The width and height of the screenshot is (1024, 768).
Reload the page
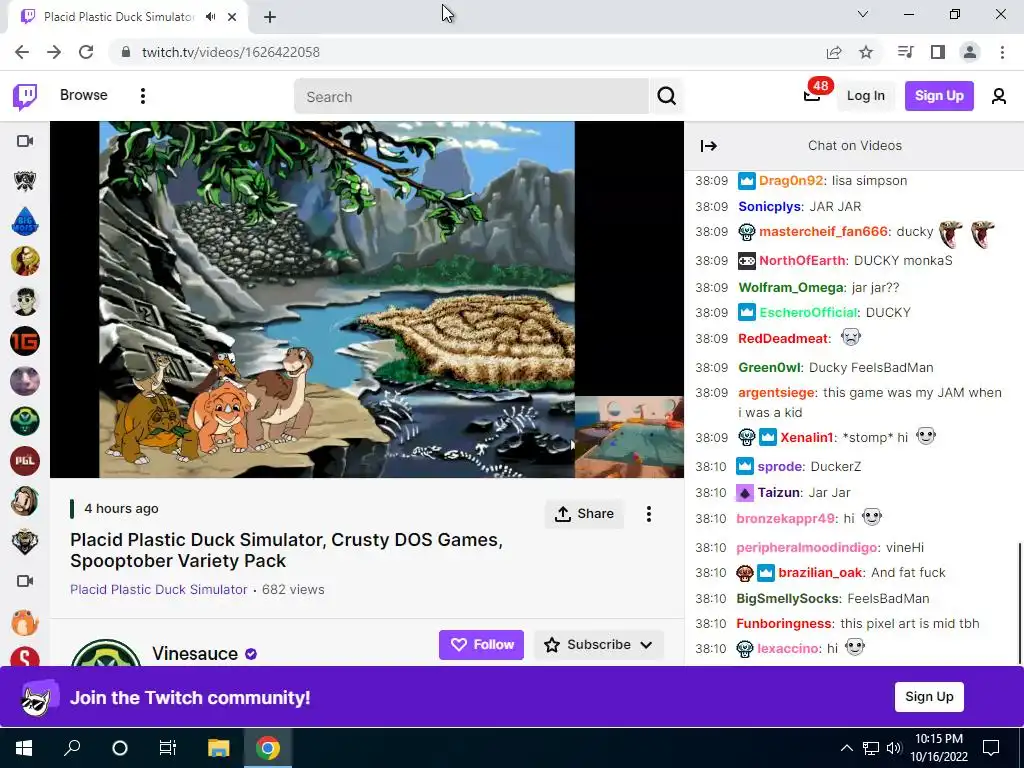[86, 52]
